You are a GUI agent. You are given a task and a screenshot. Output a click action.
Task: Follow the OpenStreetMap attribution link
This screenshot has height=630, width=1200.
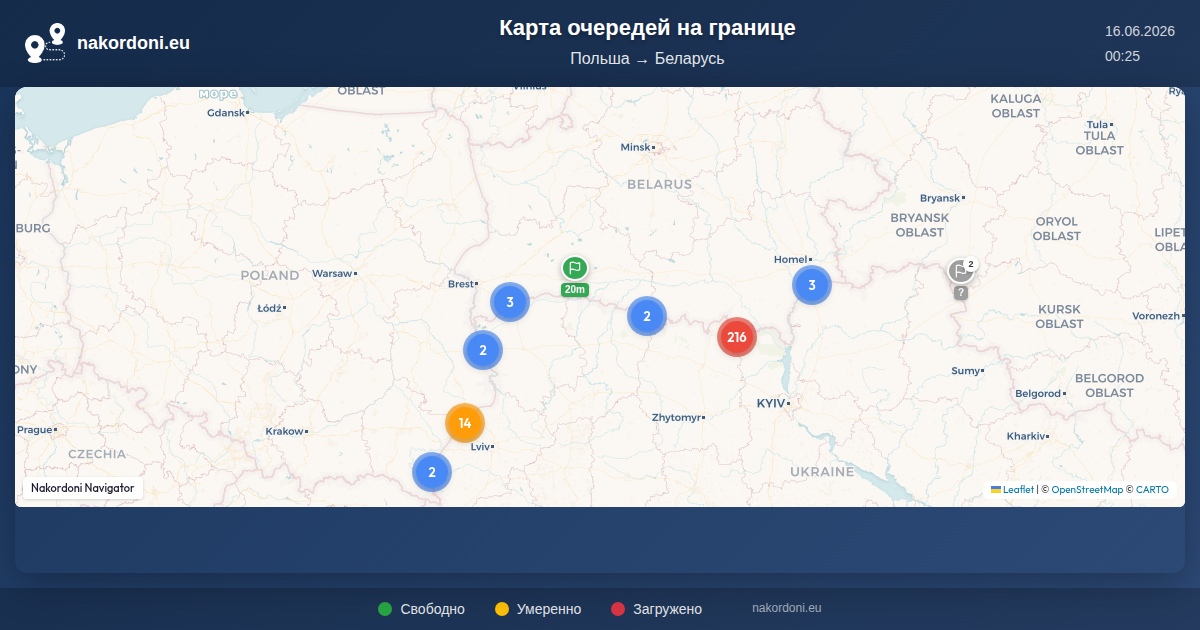point(1087,490)
